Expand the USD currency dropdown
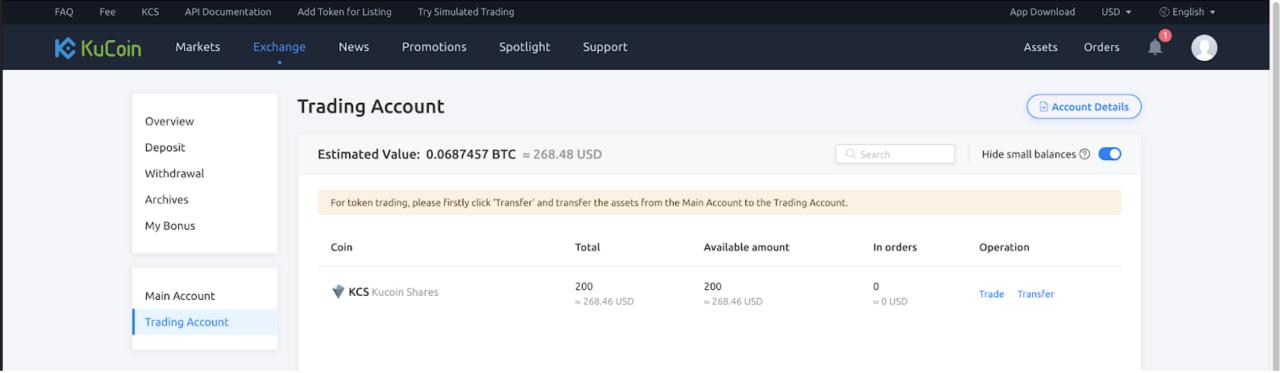This screenshot has width=1280, height=373. pos(1116,12)
